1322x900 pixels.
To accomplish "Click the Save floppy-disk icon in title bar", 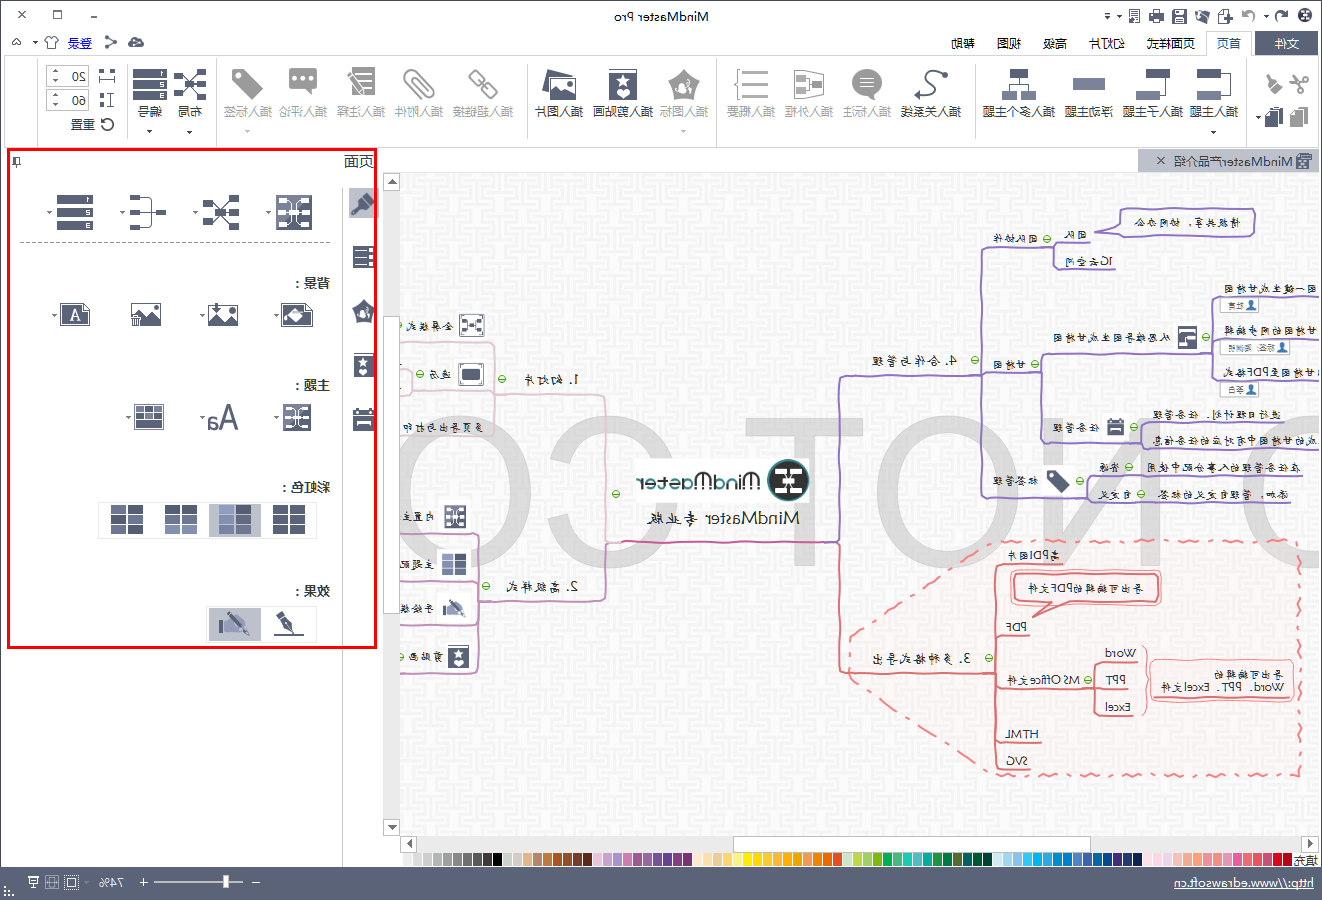I will pos(1179,16).
